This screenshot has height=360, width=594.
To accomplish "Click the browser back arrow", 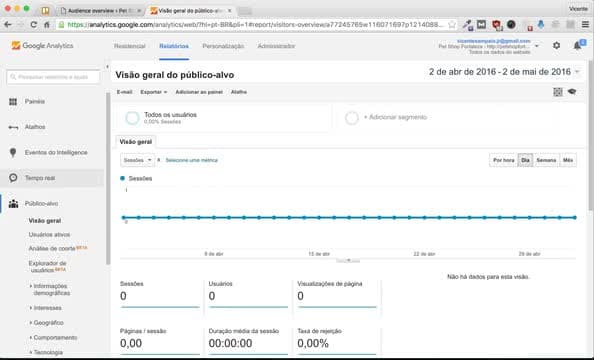I will (8, 25).
